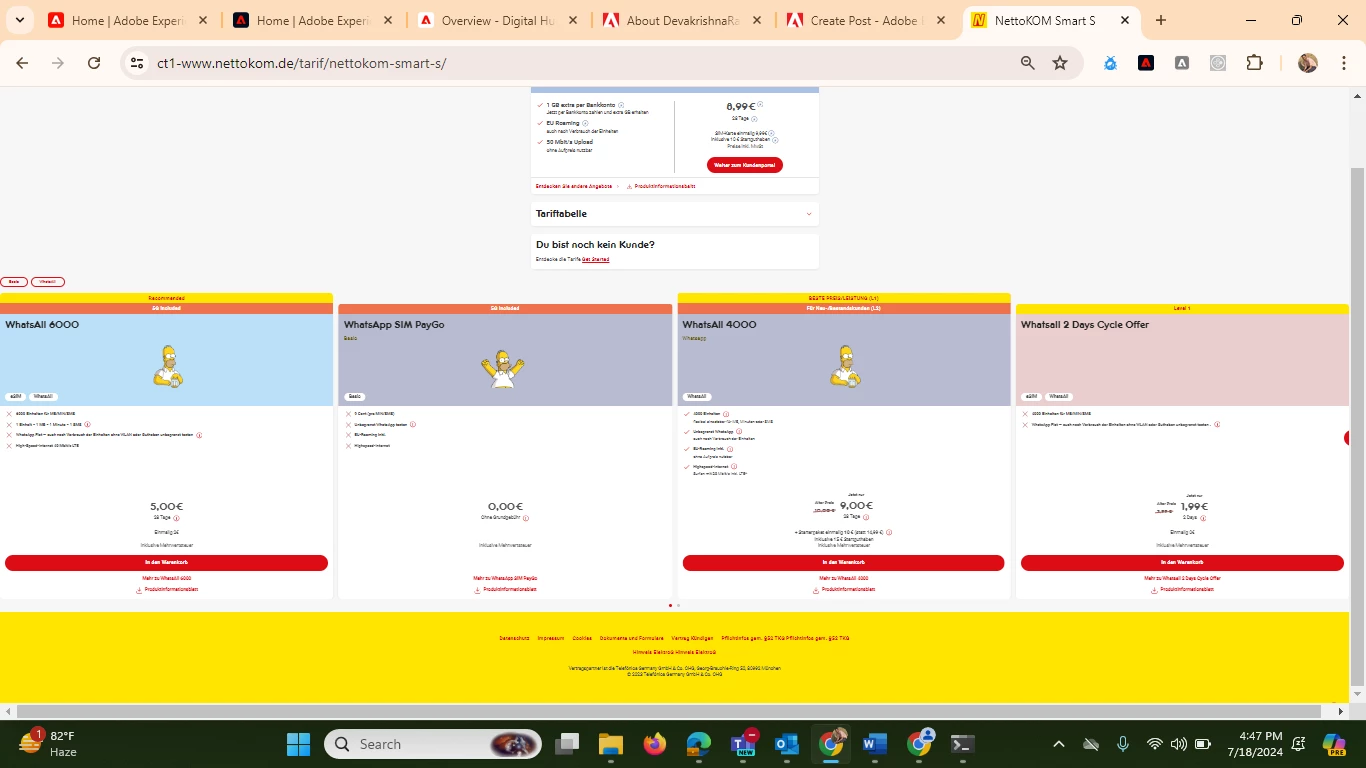The height and width of the screenshot is (768, 1366).
Task: Download Produktinformationsblatt for WhatsAll 4000
Action: coord(844,590)
